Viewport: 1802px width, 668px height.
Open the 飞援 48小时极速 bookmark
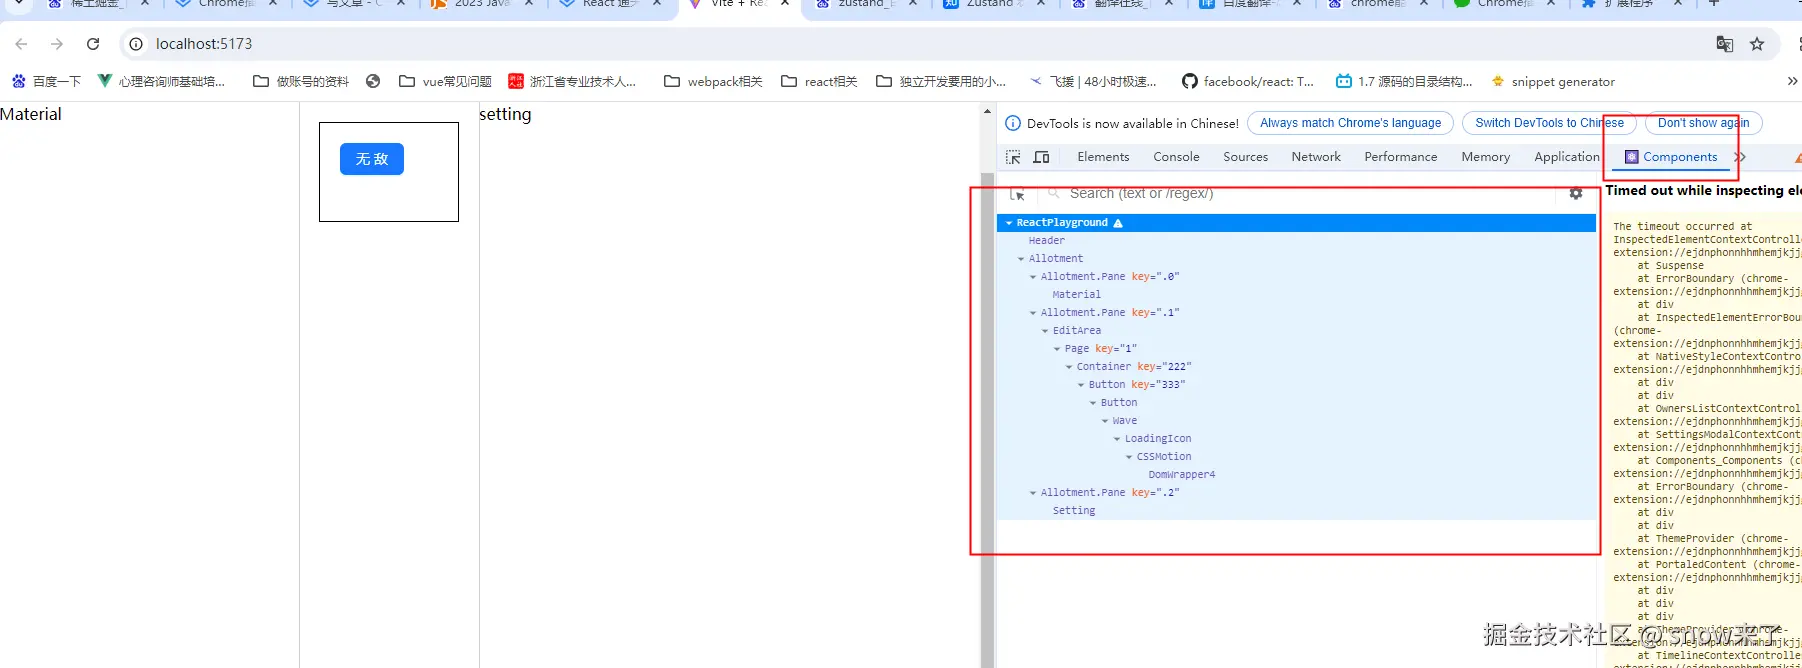click(1093, 81)
